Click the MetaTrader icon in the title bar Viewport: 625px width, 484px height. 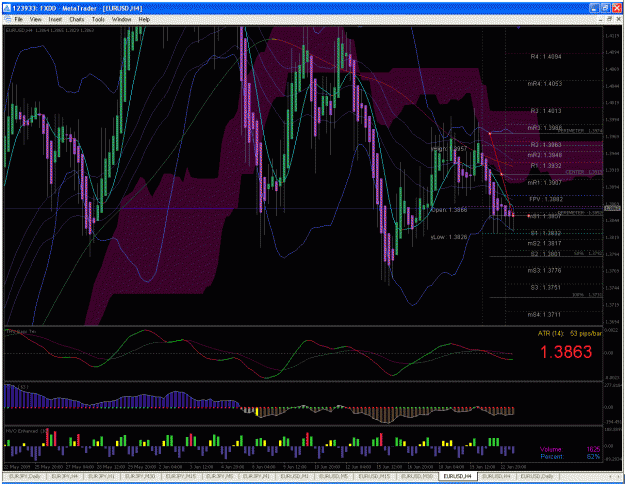pyautogui.click(x=7, y=8)
